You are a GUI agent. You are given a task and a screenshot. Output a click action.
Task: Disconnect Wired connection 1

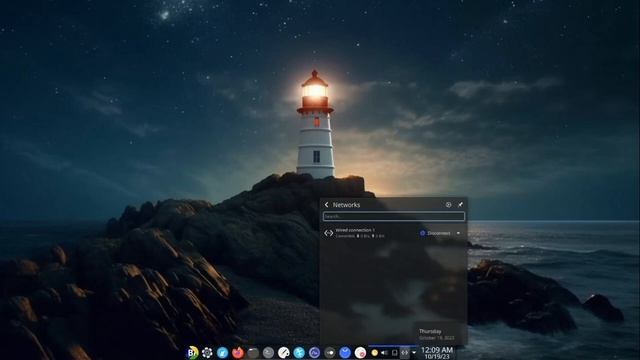click(x=435, y=233)
